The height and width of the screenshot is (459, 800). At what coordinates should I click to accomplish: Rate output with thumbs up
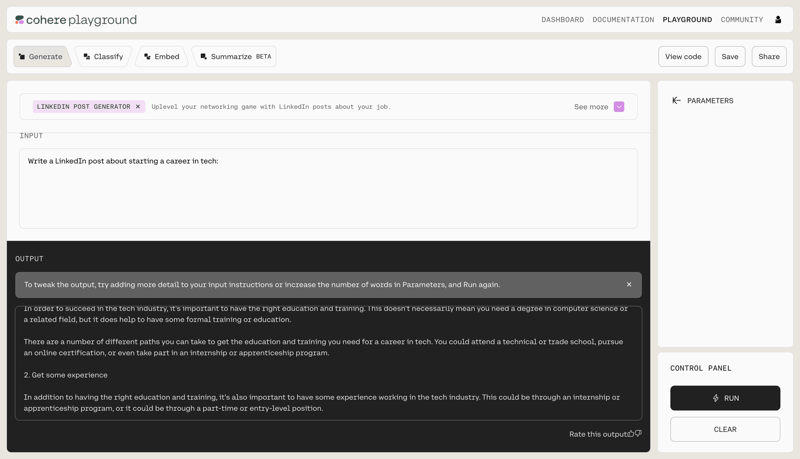click(x=631, y=434)
